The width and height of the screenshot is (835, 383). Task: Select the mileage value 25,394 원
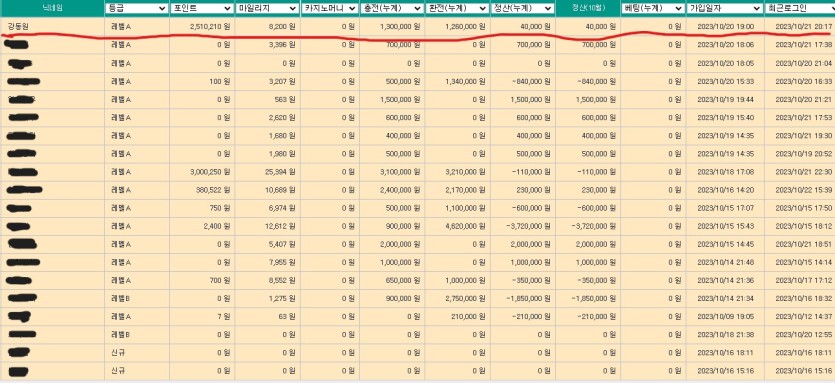tap(281, 172)
